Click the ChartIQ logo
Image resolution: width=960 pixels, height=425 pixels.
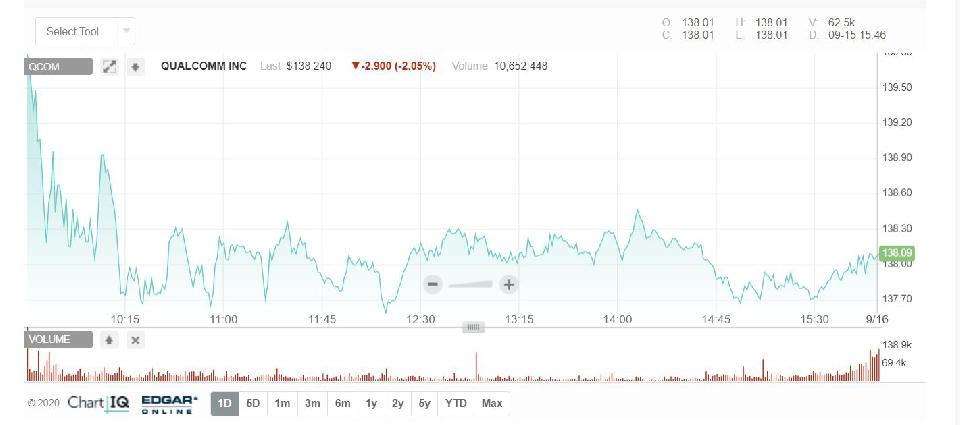[x=98, y=403]
